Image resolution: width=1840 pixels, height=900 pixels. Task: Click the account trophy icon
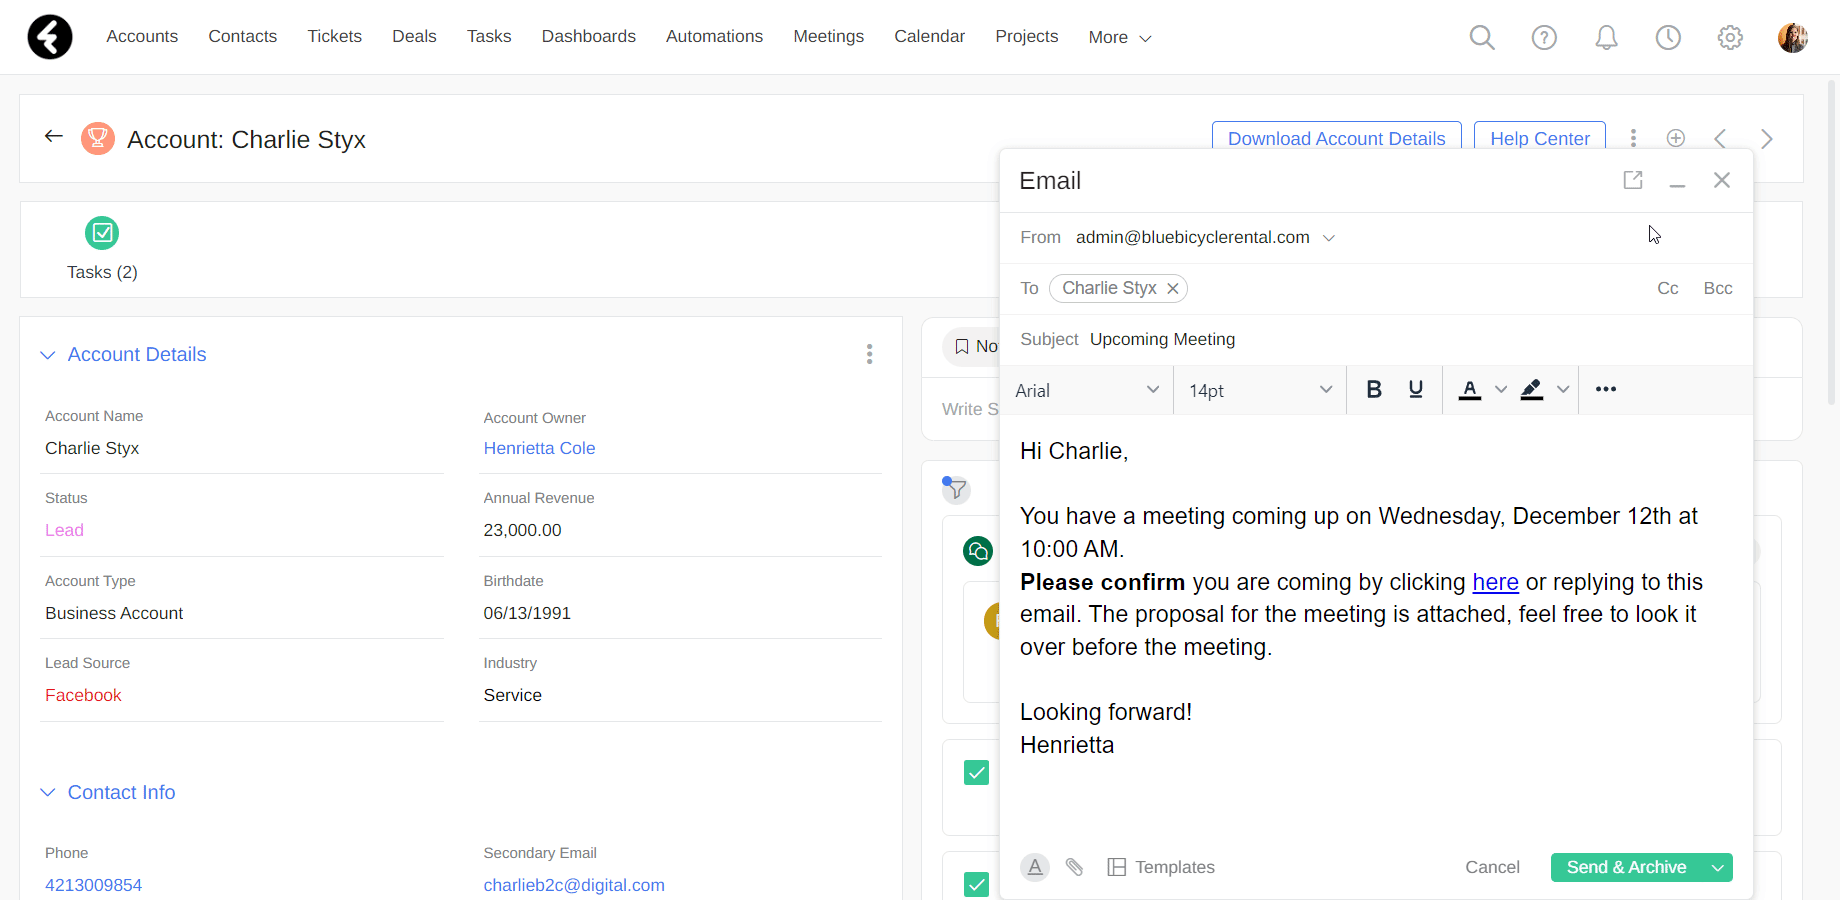click(98, 138)
